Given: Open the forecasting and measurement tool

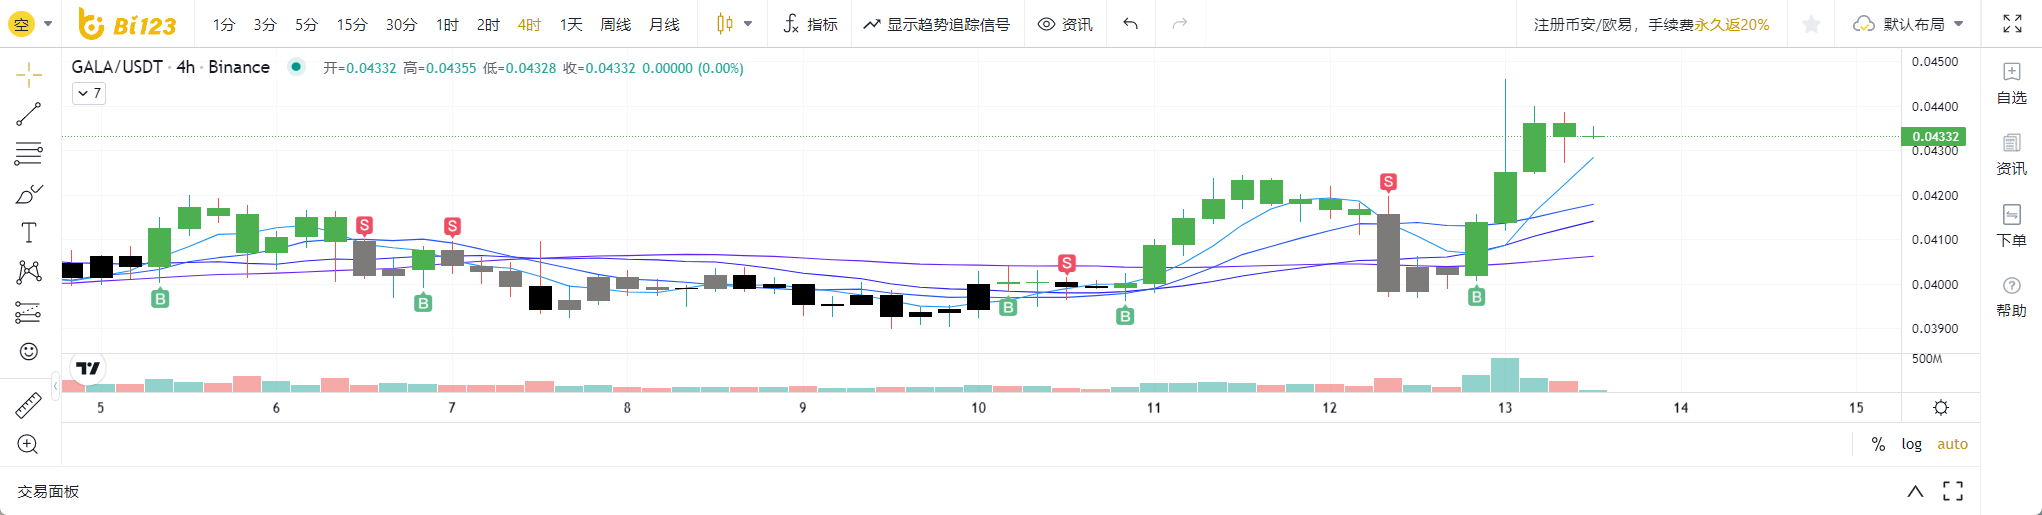Looking at the screenshot, I should (x=29, y=312).
